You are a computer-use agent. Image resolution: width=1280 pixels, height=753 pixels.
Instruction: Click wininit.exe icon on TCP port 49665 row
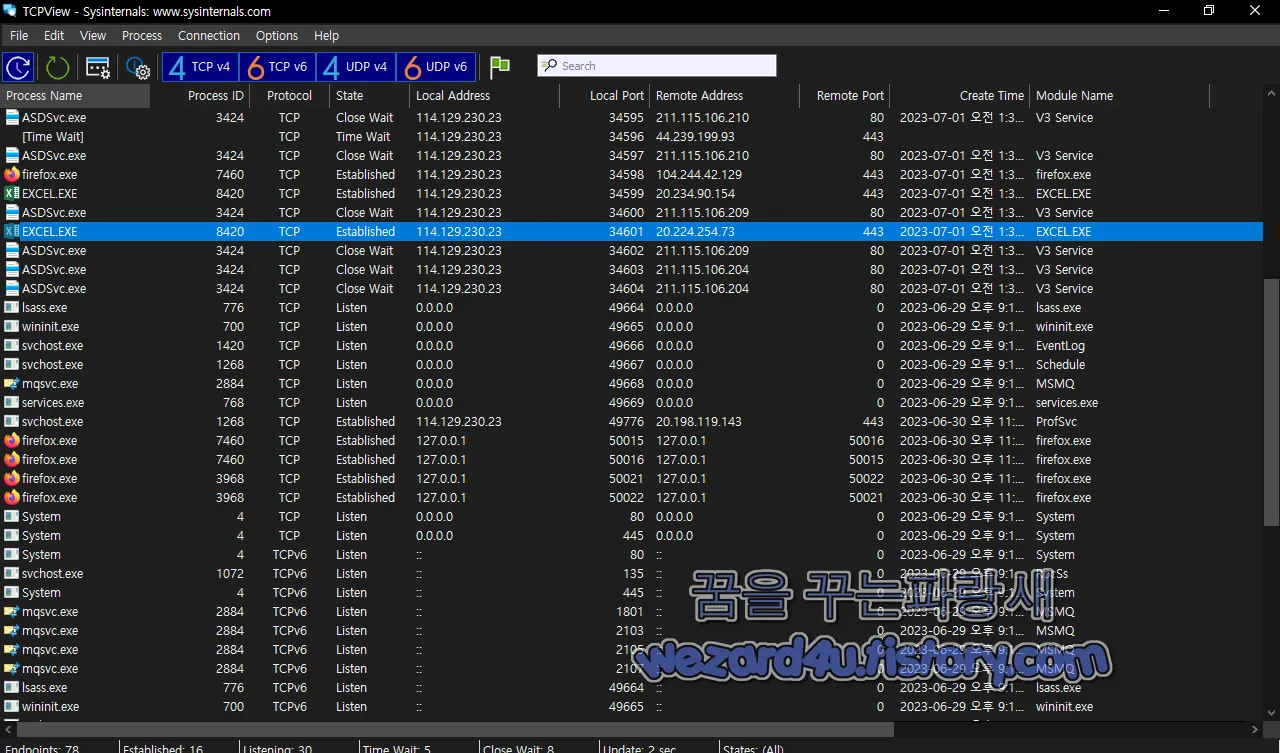12,326
